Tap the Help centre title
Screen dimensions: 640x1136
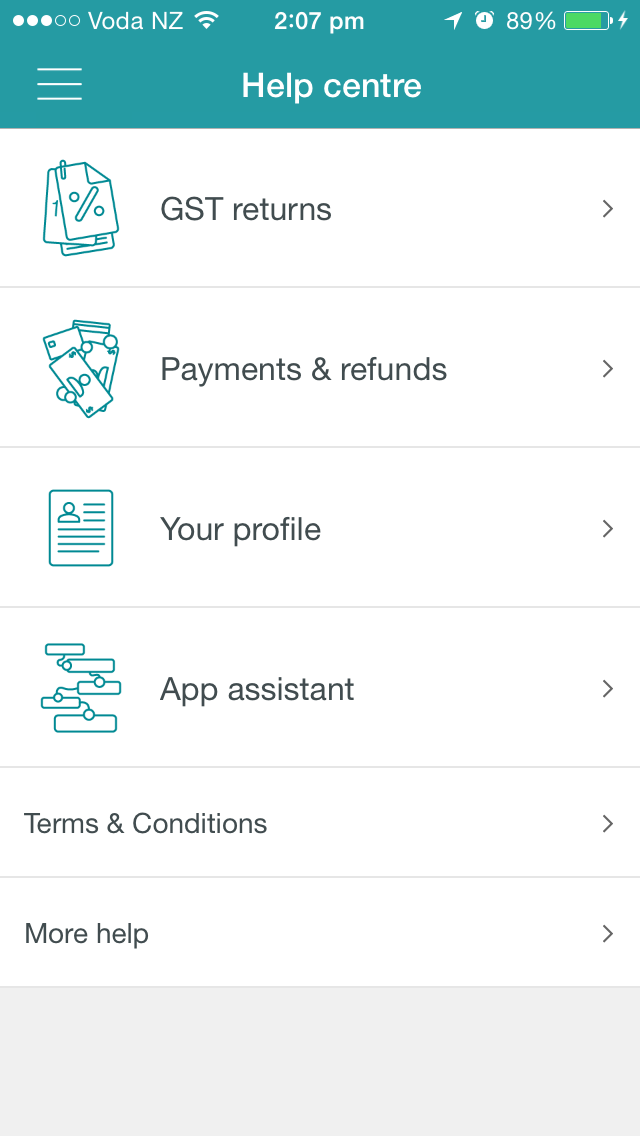(331, 85)
